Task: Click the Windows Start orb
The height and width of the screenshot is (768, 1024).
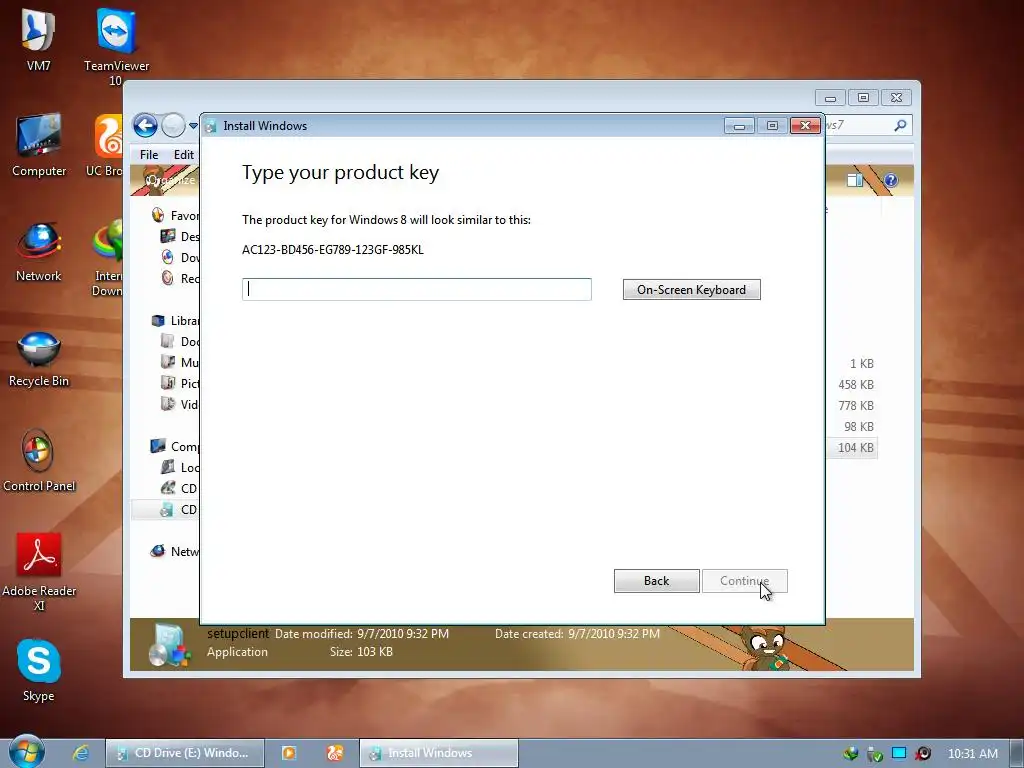Action: coord(26,752)
